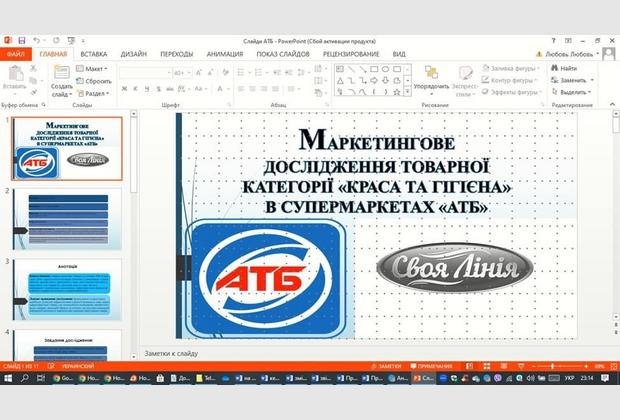Open the Section (Раздел) dropdown
The height and width of the screenshot is (420, 620).
(100, 92)
